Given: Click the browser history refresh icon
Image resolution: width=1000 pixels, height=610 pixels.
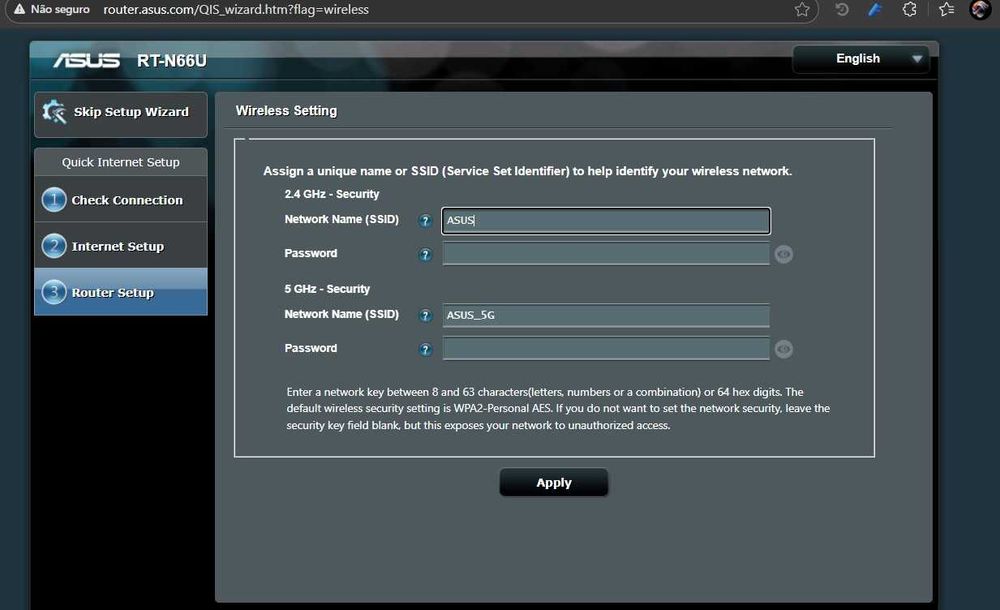Looking at the screenshot, I should pos(842,10).
